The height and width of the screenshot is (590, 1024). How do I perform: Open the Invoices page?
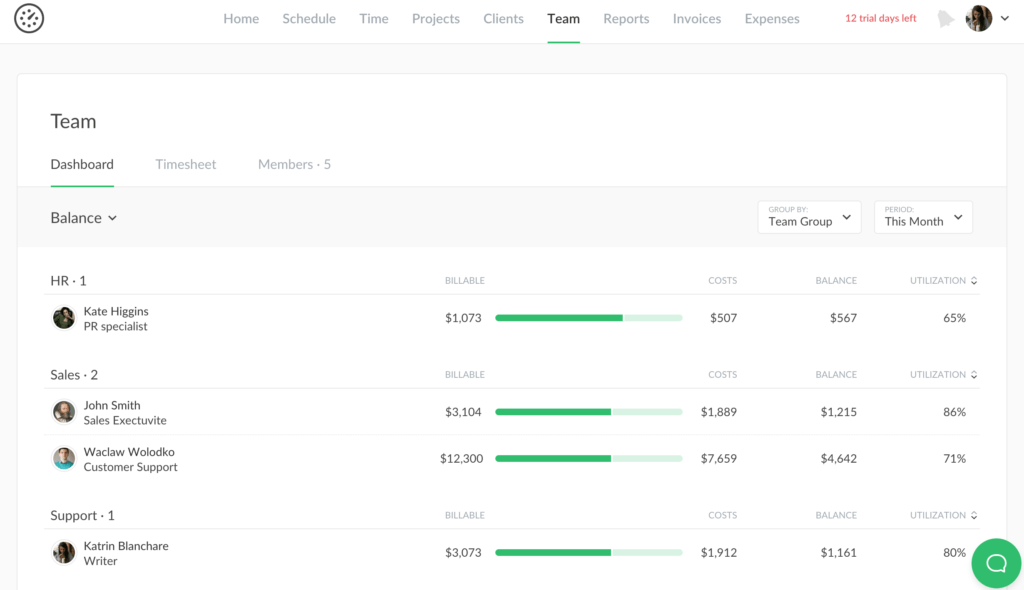point(697,18)
